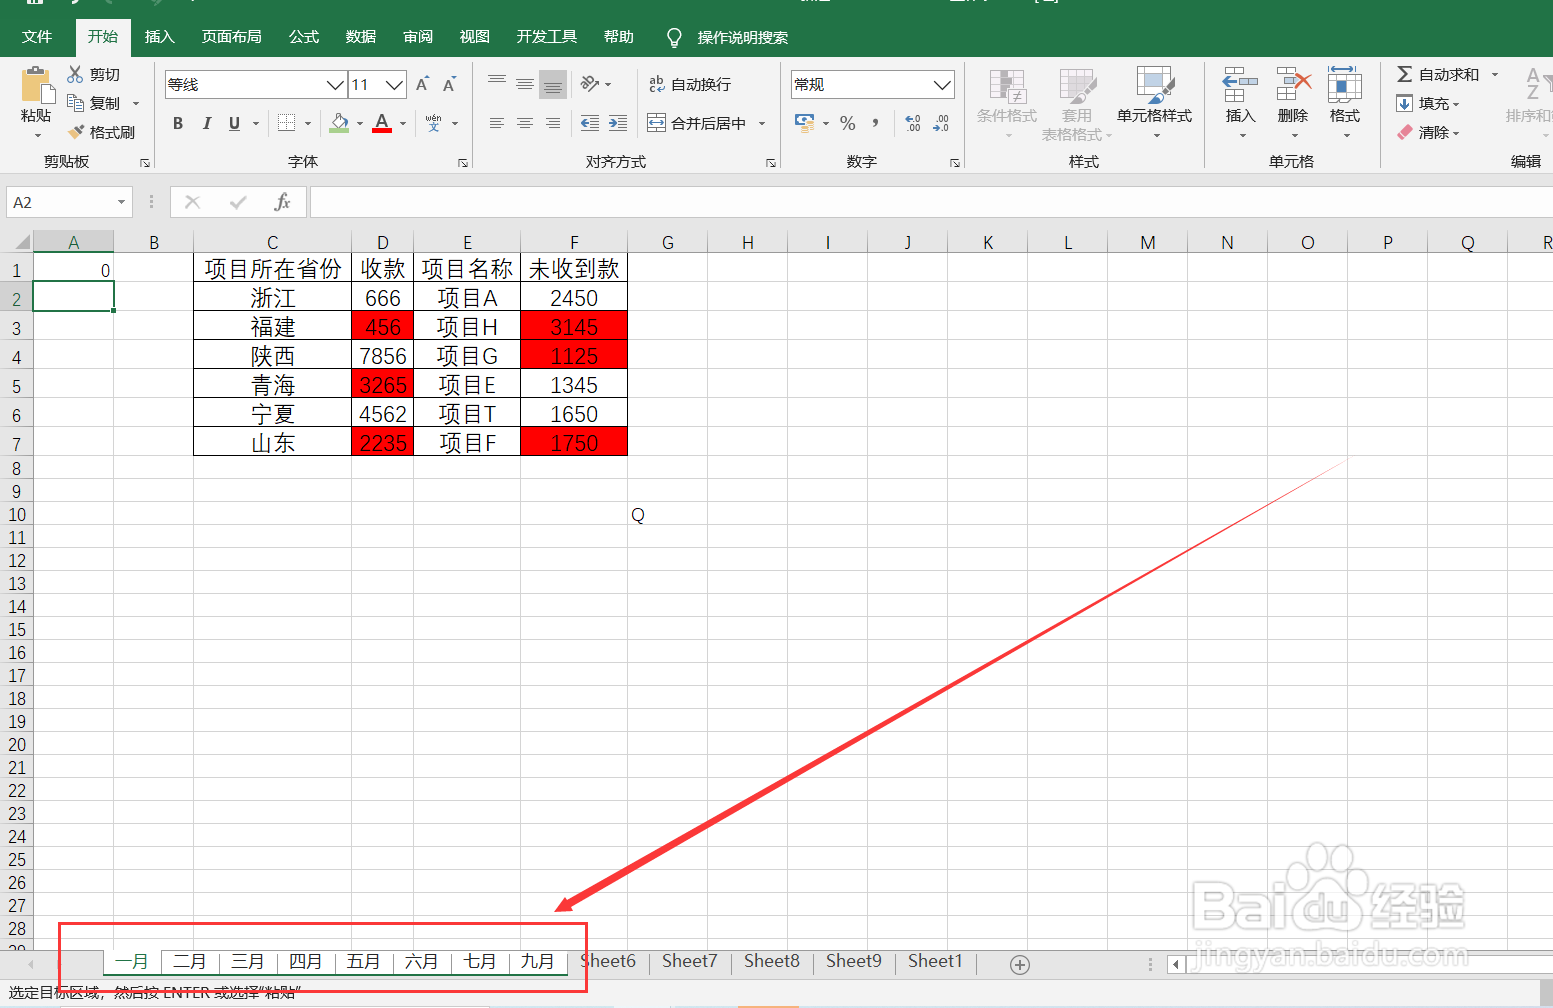Increase decimal places

(913, 123)
